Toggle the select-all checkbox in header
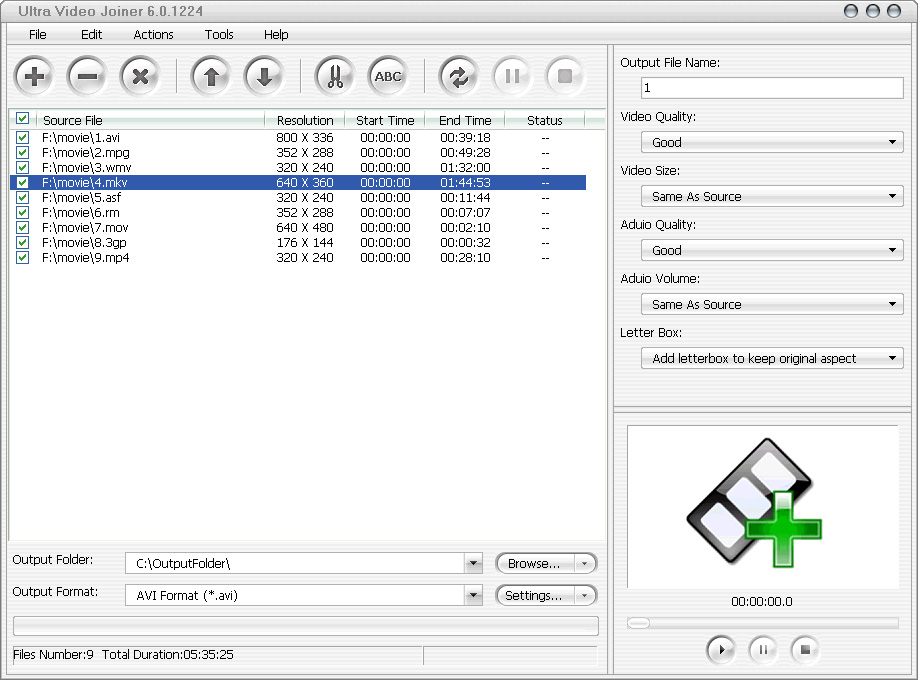The image size is (918, 680). tap(23, 119)
